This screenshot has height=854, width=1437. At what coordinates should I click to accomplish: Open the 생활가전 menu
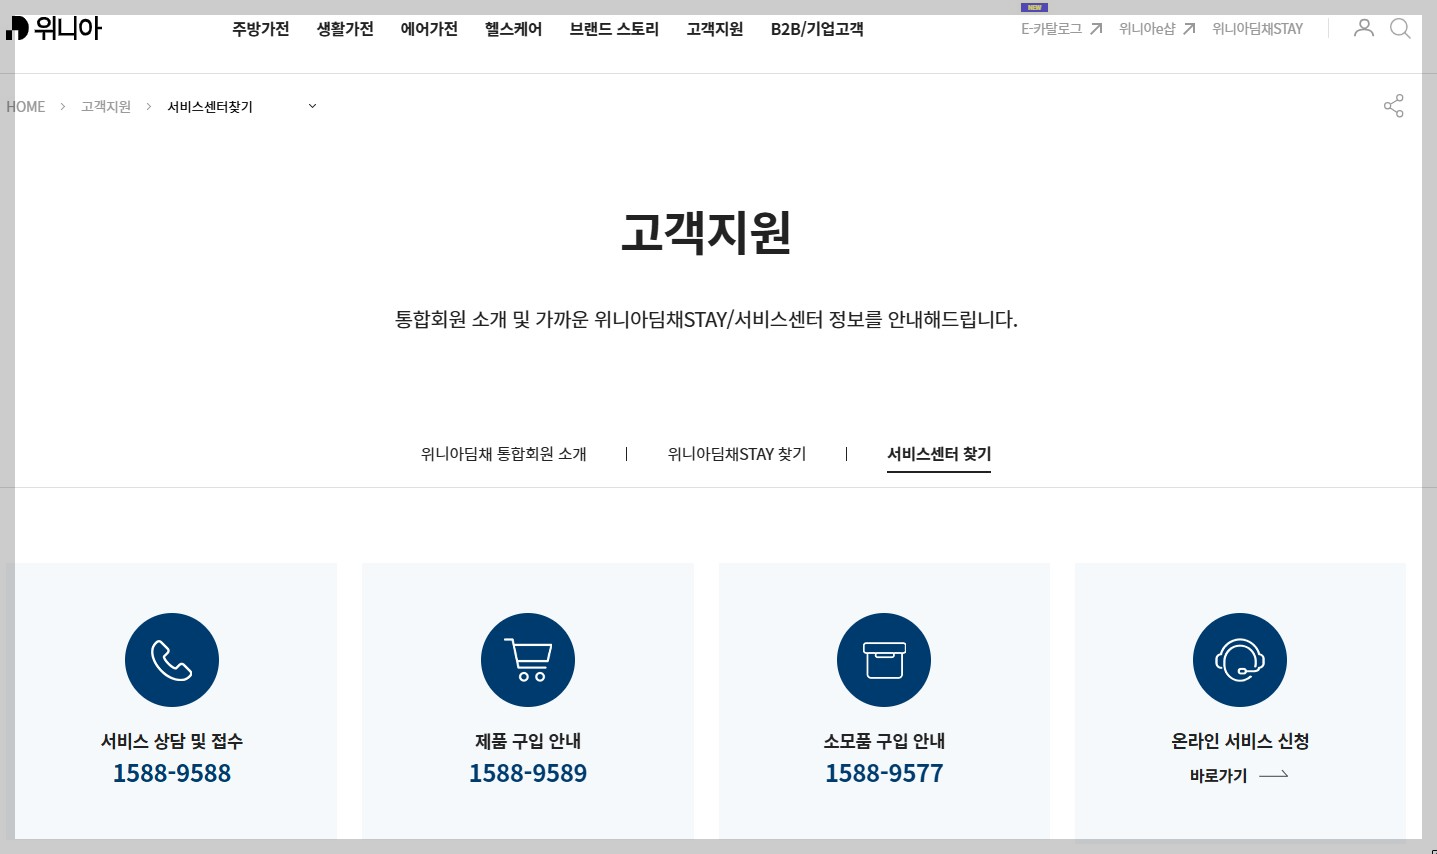[345, 29]
